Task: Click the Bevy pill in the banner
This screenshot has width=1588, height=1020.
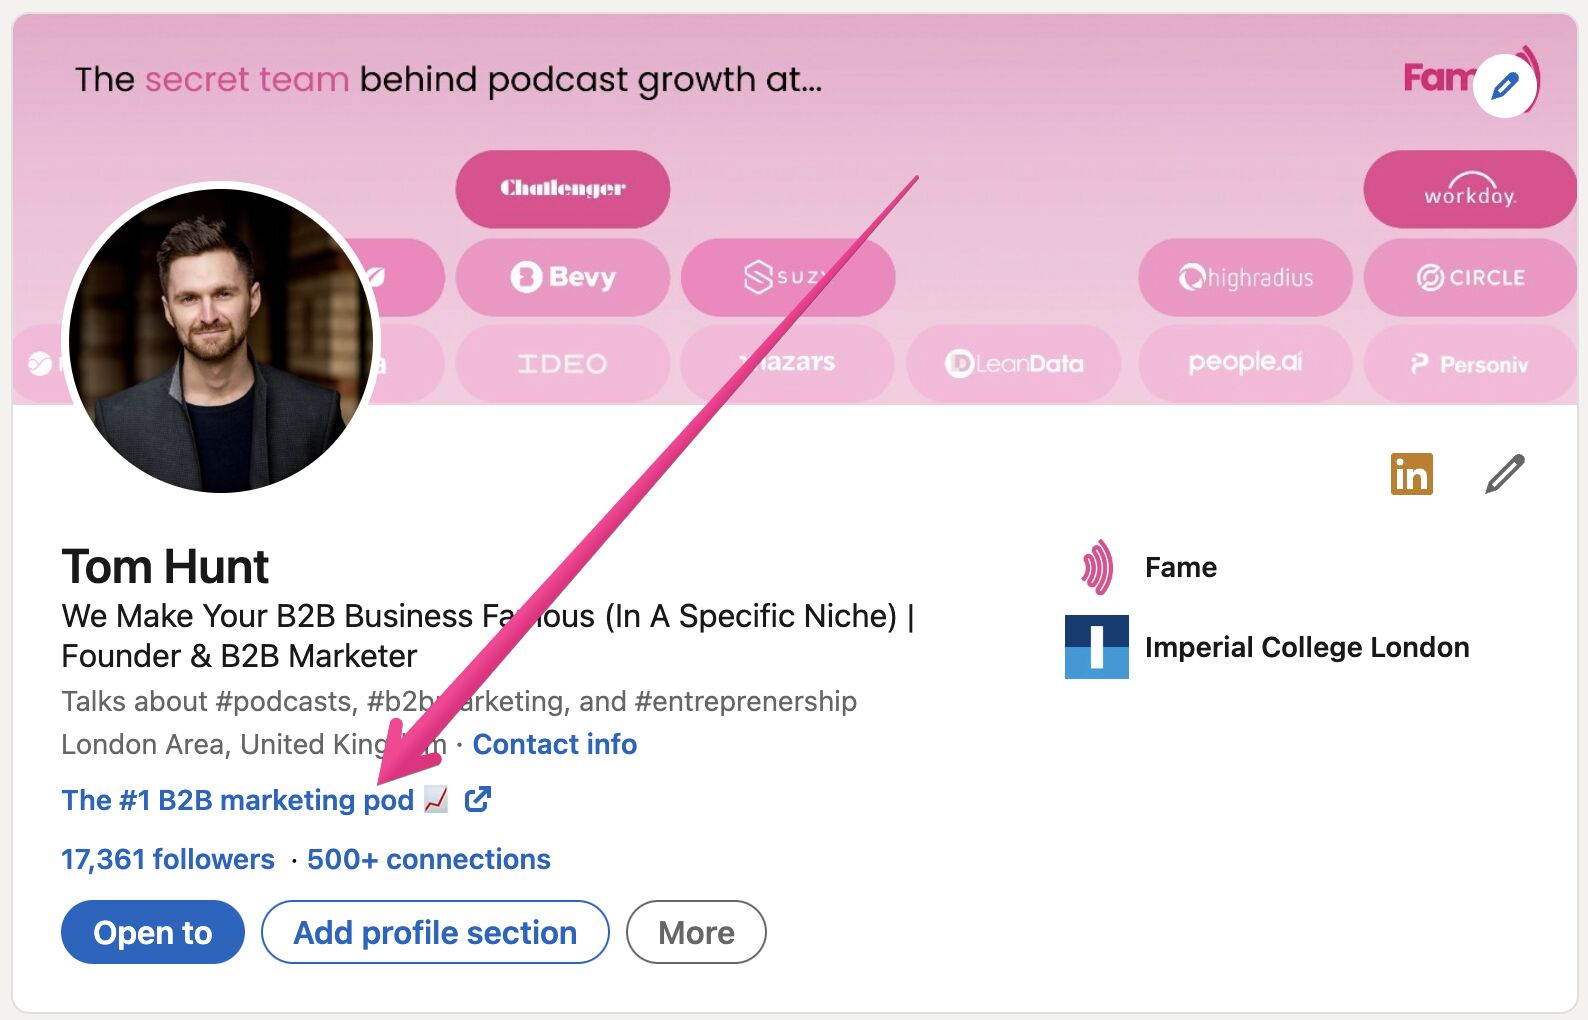Action: click(x=563, y=277)
